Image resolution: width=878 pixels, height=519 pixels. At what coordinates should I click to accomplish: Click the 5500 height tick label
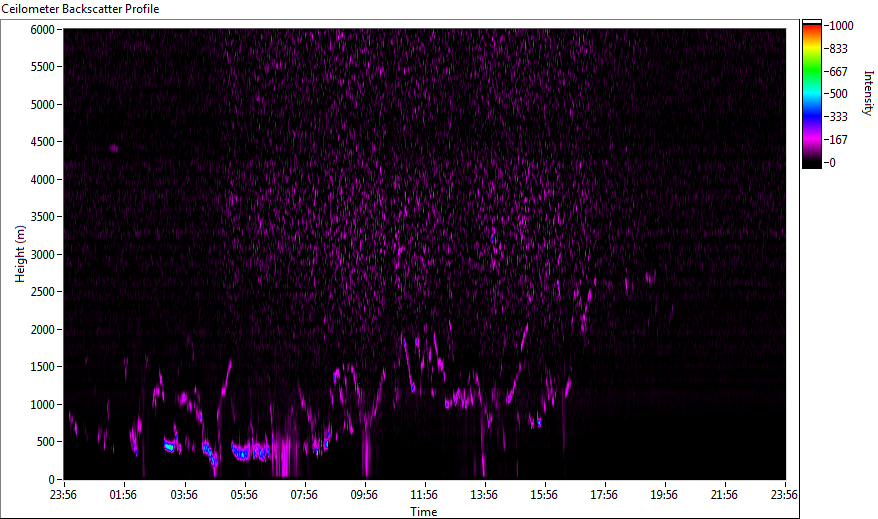[x=43, y=67]
